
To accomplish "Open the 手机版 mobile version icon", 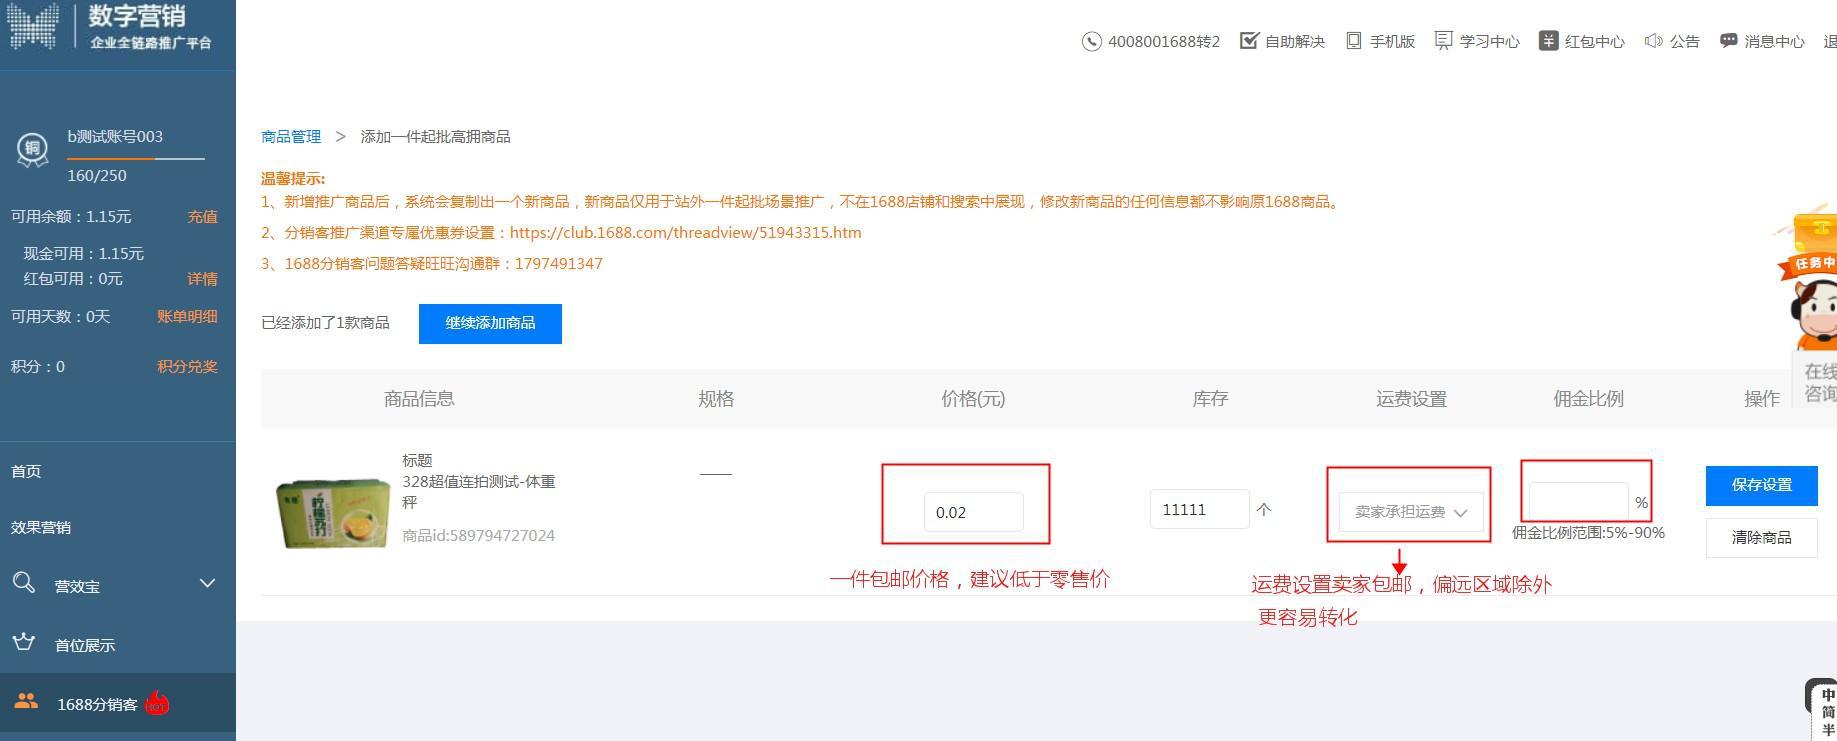I will 1353,40.
